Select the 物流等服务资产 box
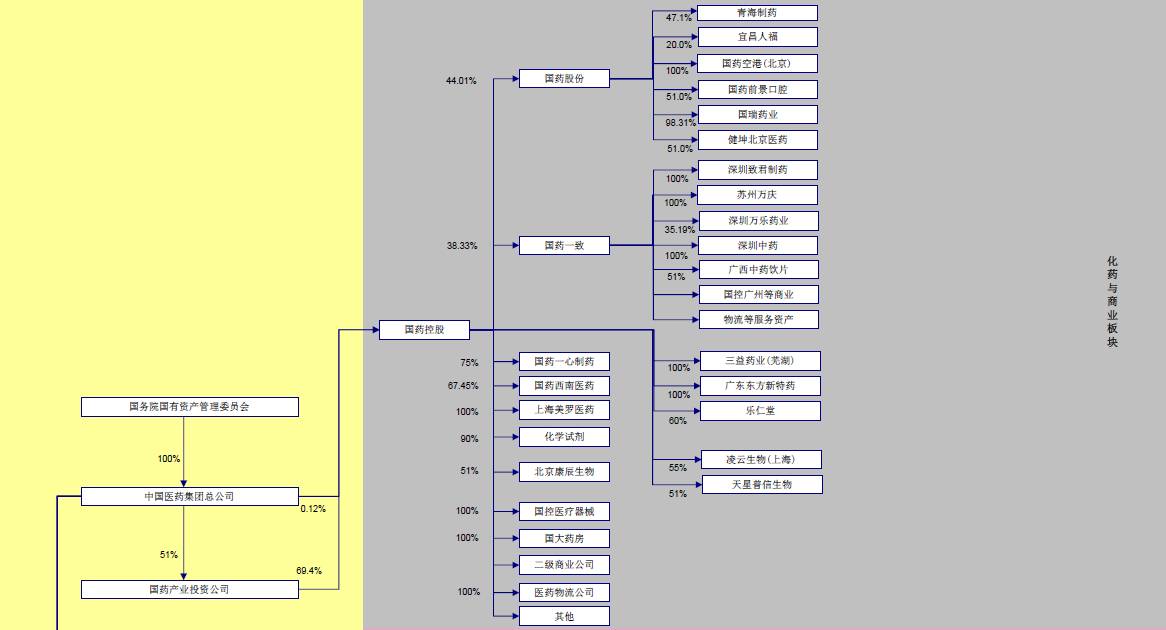Image resolution: width=1166 pixels, height=630 pixels. [x=758, y=319]
